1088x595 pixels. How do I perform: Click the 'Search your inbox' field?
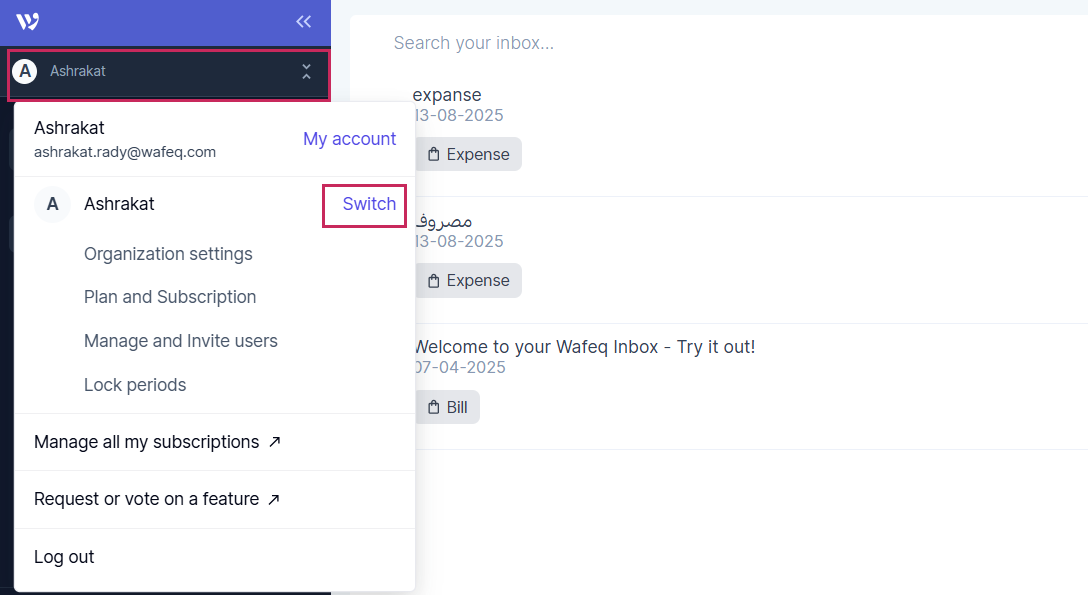click(x=474, y=42)
